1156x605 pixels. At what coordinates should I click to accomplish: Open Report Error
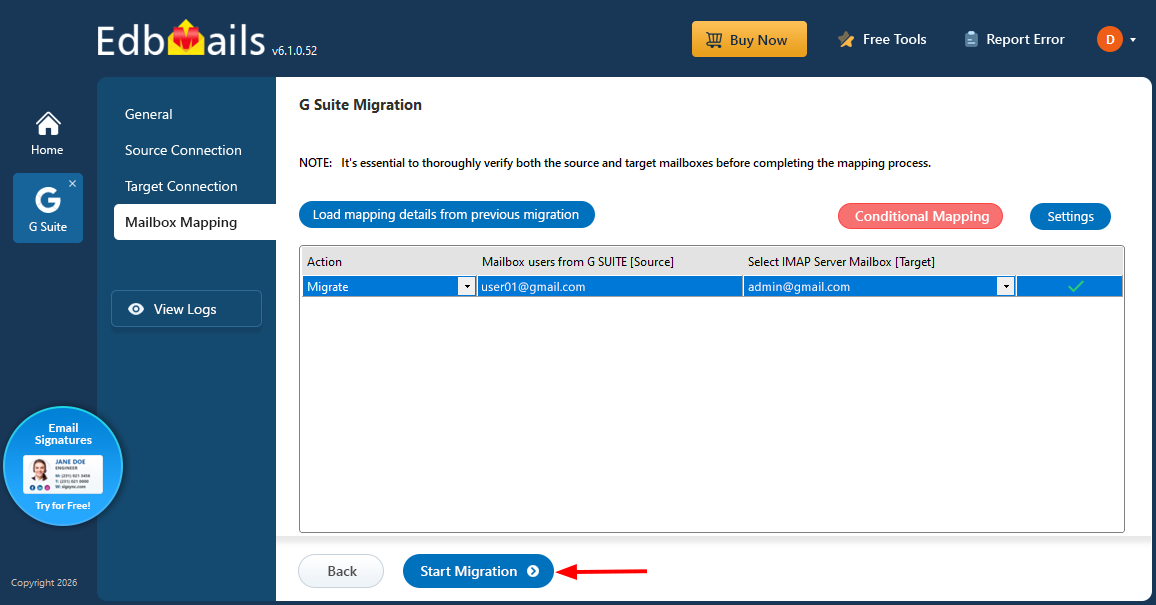pos(1014,40)
